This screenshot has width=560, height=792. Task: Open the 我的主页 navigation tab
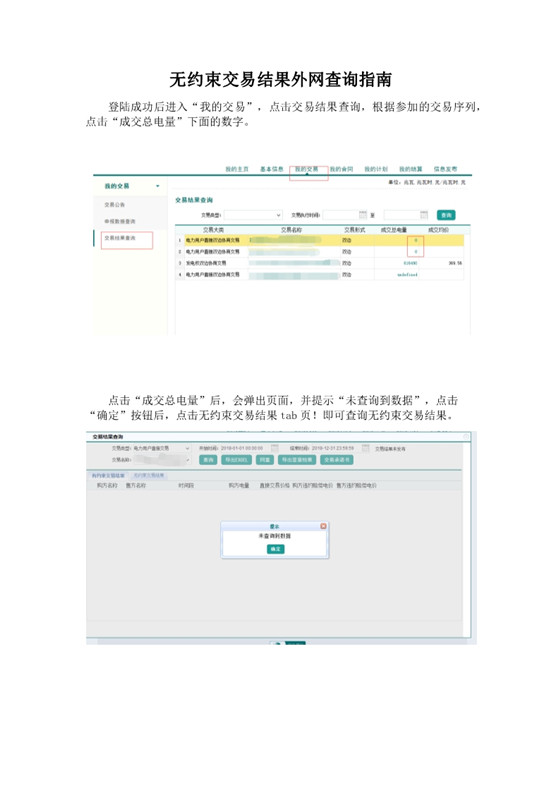(237, 169)
